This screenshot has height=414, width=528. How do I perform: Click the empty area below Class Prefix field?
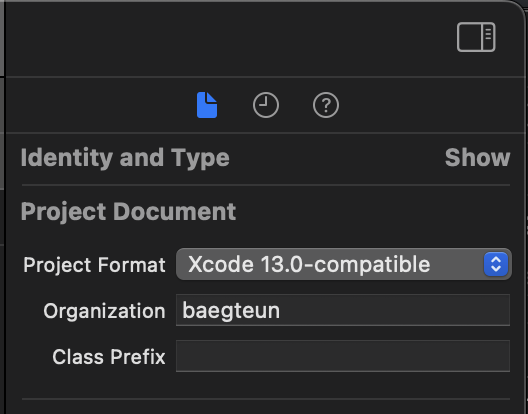pos(266,385)
